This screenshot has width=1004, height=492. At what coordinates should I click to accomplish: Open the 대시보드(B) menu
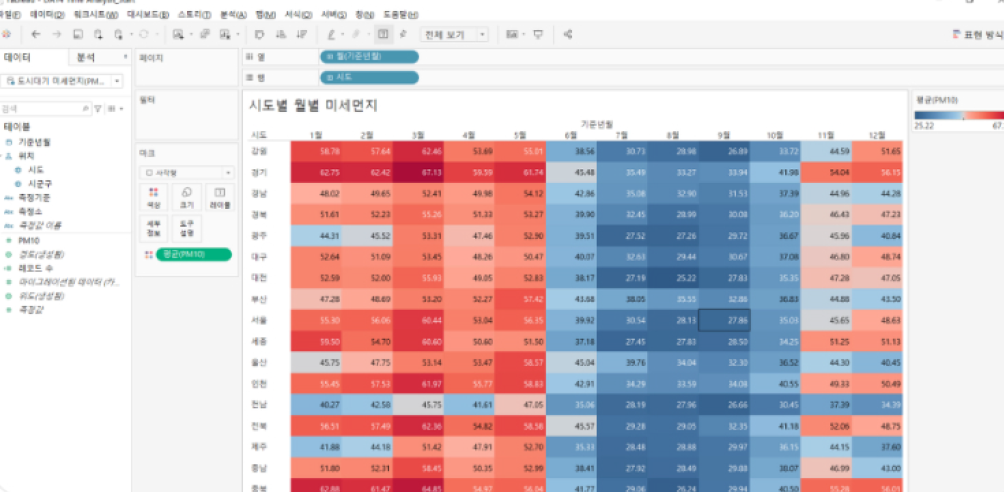tap(148, 14)
